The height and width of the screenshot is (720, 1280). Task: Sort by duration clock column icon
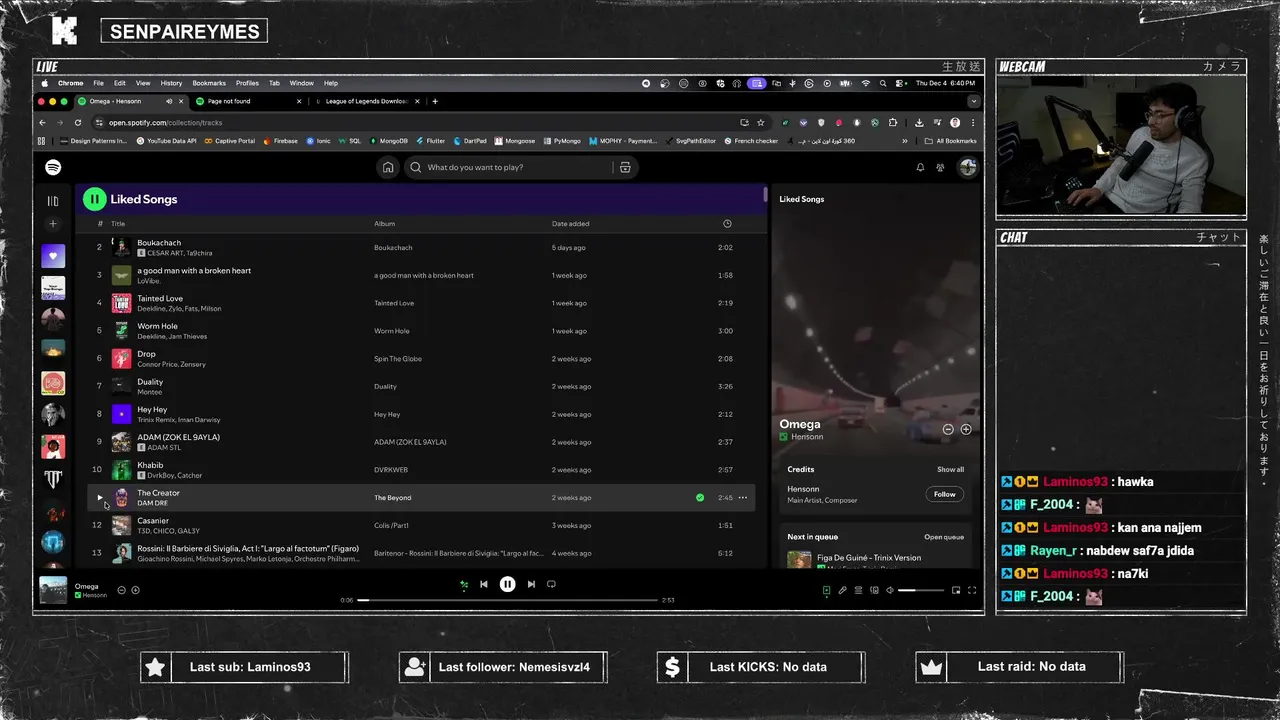(727, 224)
